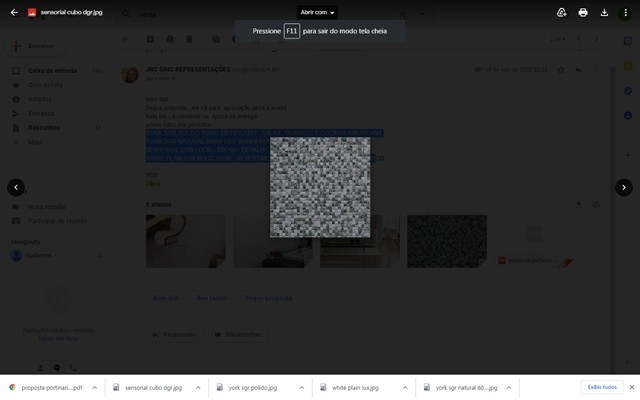Choose smart reply 'Bom dia!'
The width and height of the screenshot is (640, 400).
(165, 298)
